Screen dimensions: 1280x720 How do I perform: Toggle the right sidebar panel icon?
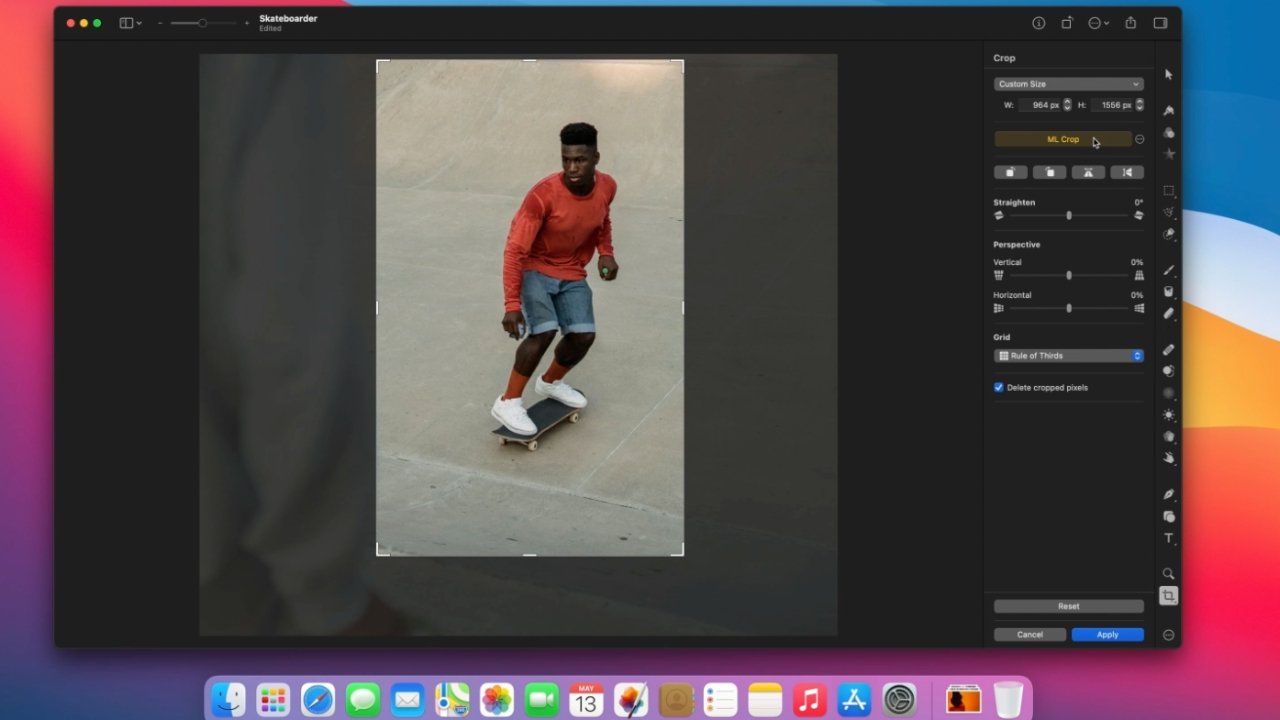tap(1160, 23)
